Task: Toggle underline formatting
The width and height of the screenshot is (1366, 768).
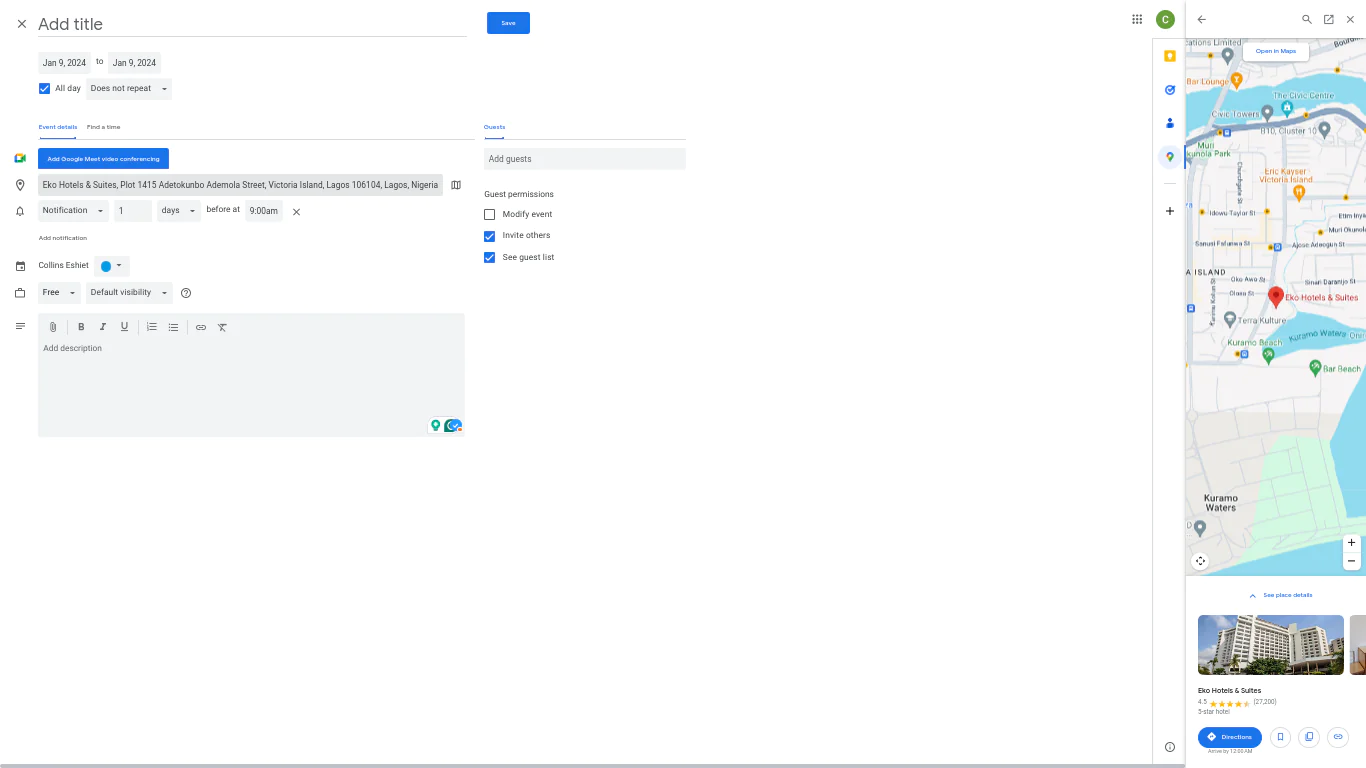Action: 124,327
